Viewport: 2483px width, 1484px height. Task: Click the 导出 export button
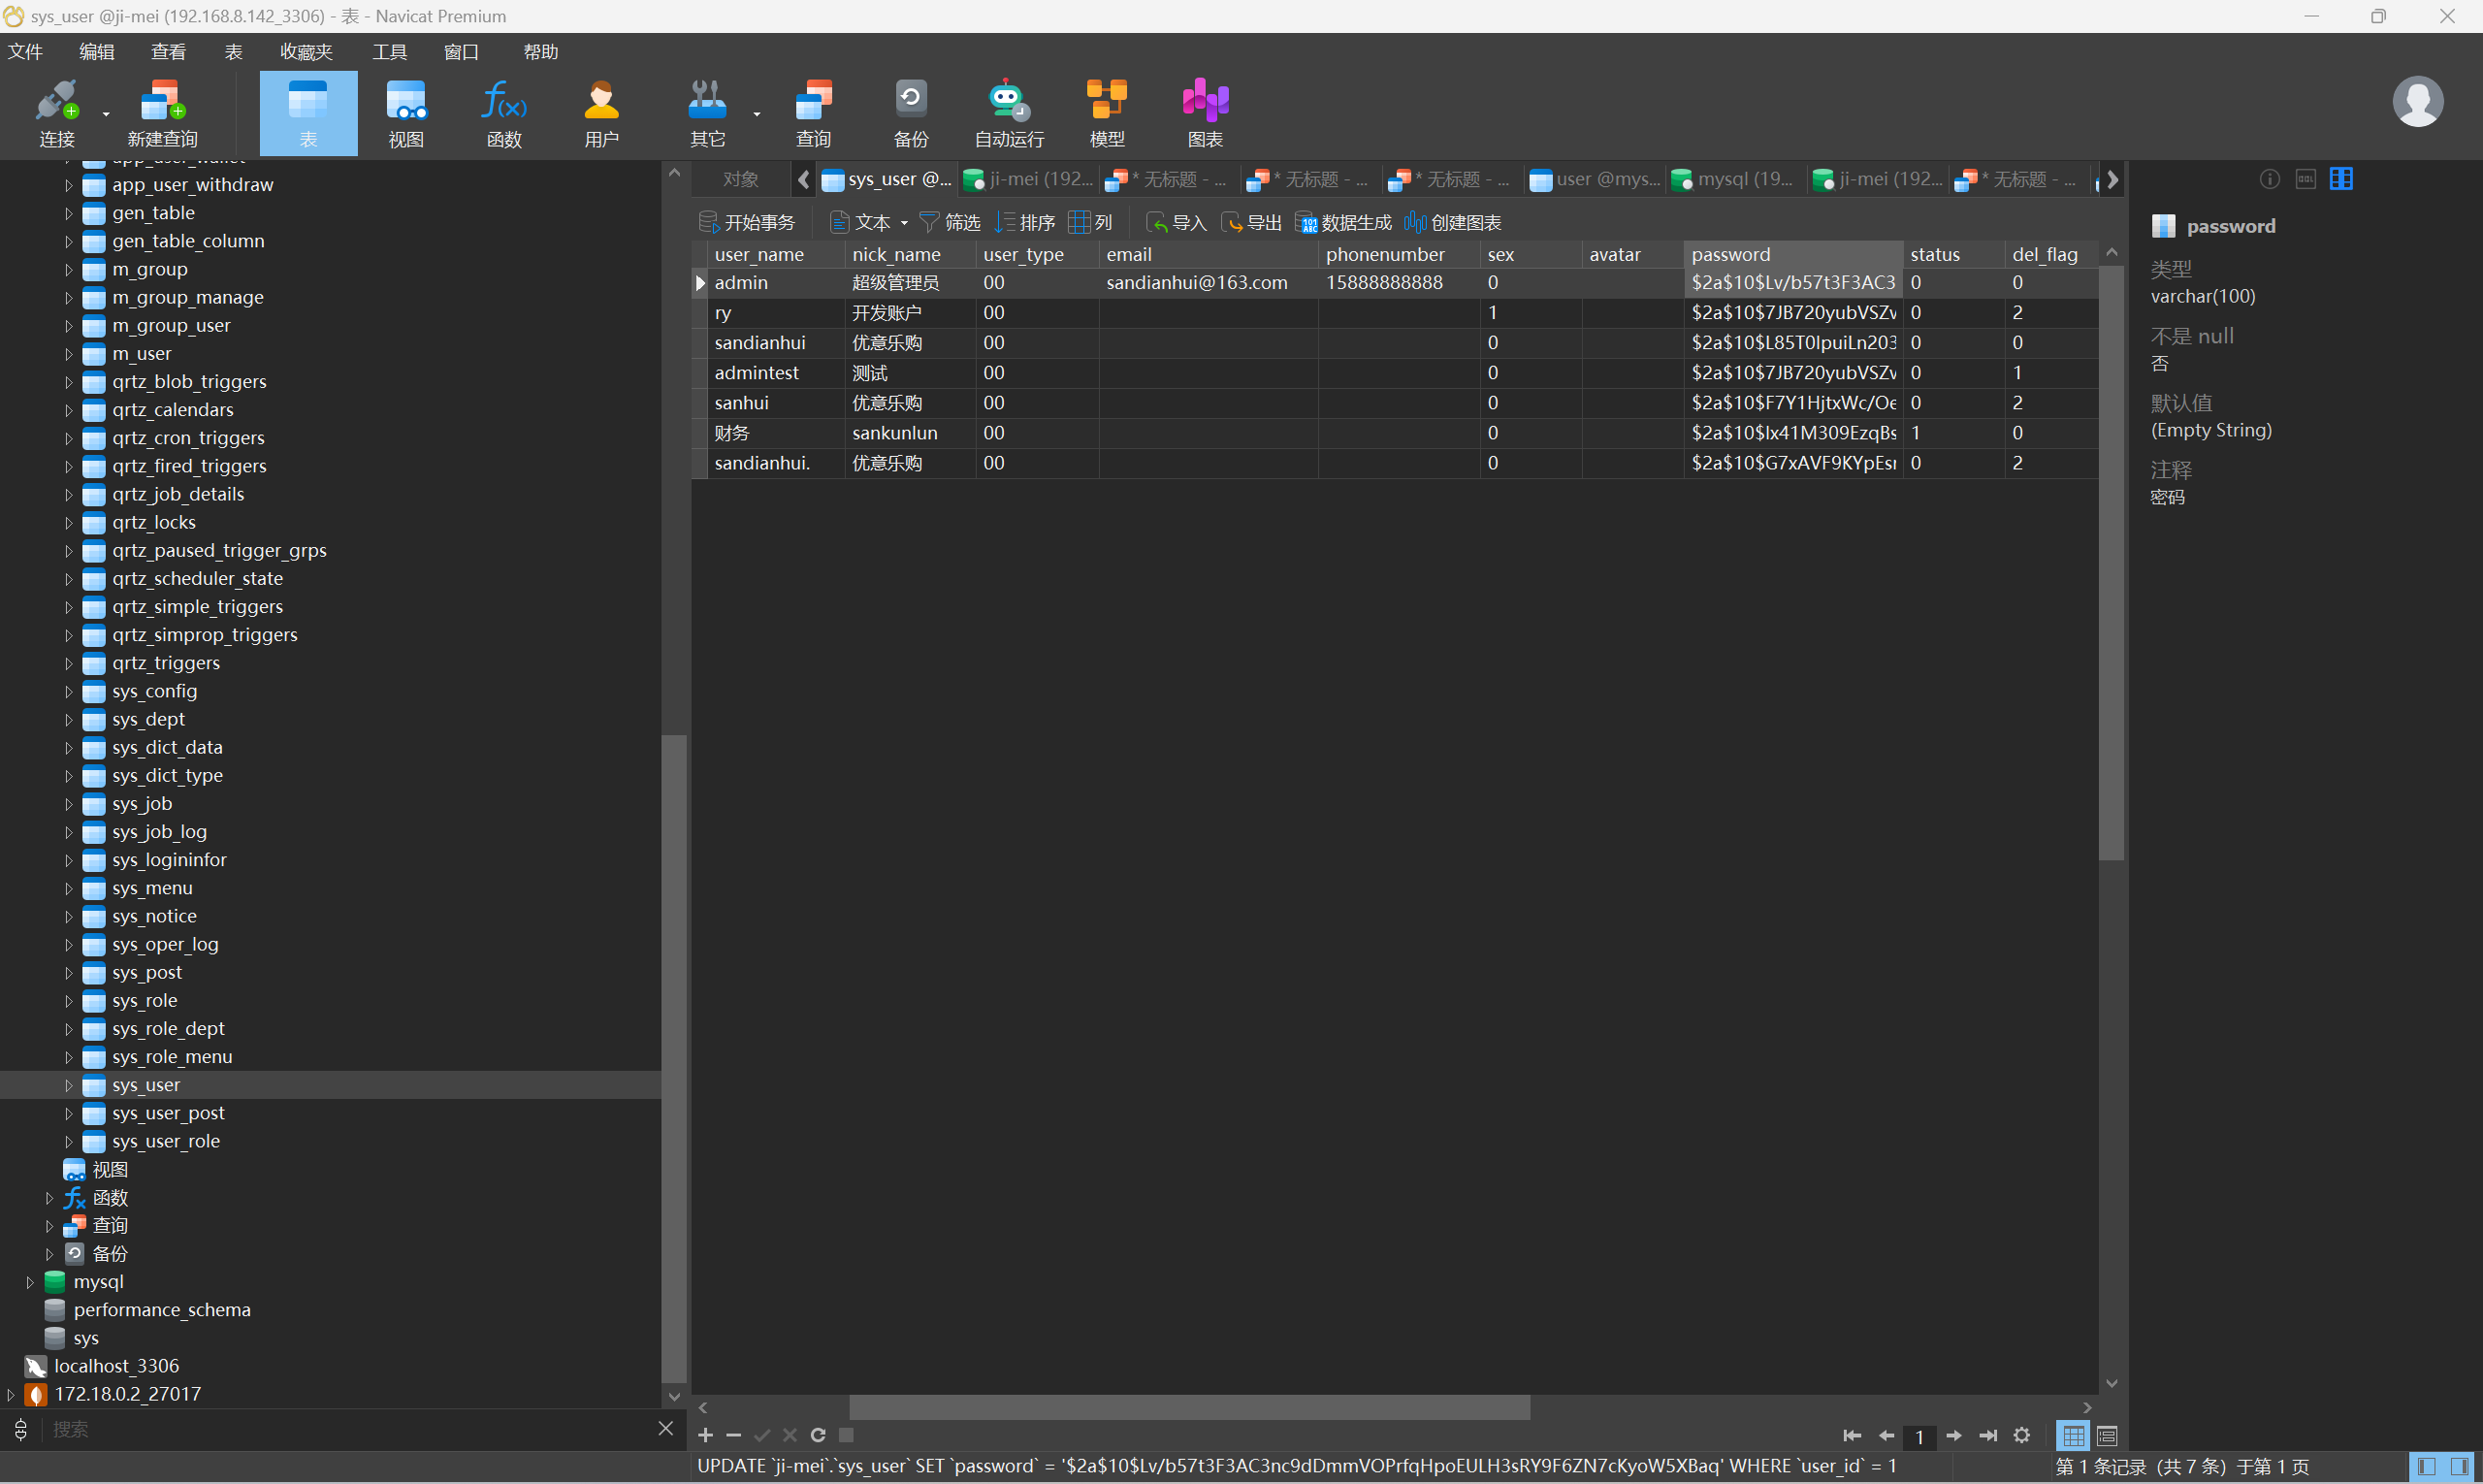tap(1252, 223)
